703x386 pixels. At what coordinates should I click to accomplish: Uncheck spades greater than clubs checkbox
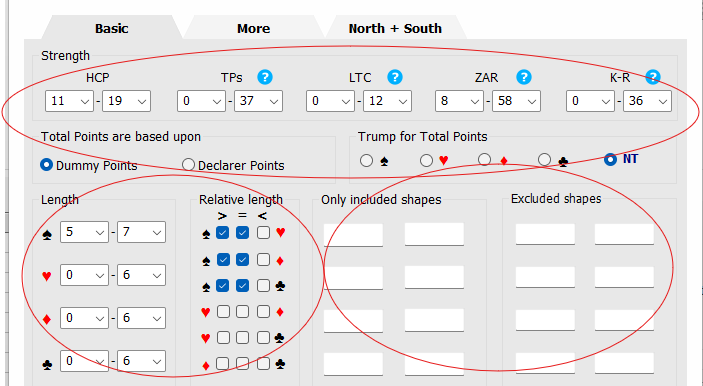[x=223, y=286]
